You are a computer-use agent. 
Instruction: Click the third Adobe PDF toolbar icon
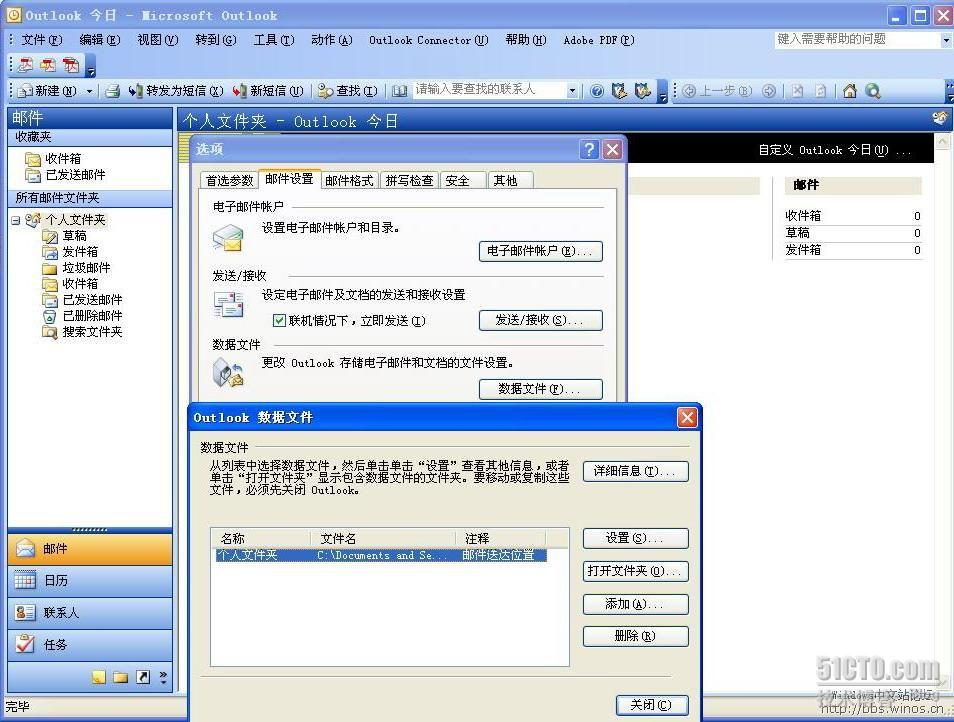71,64
